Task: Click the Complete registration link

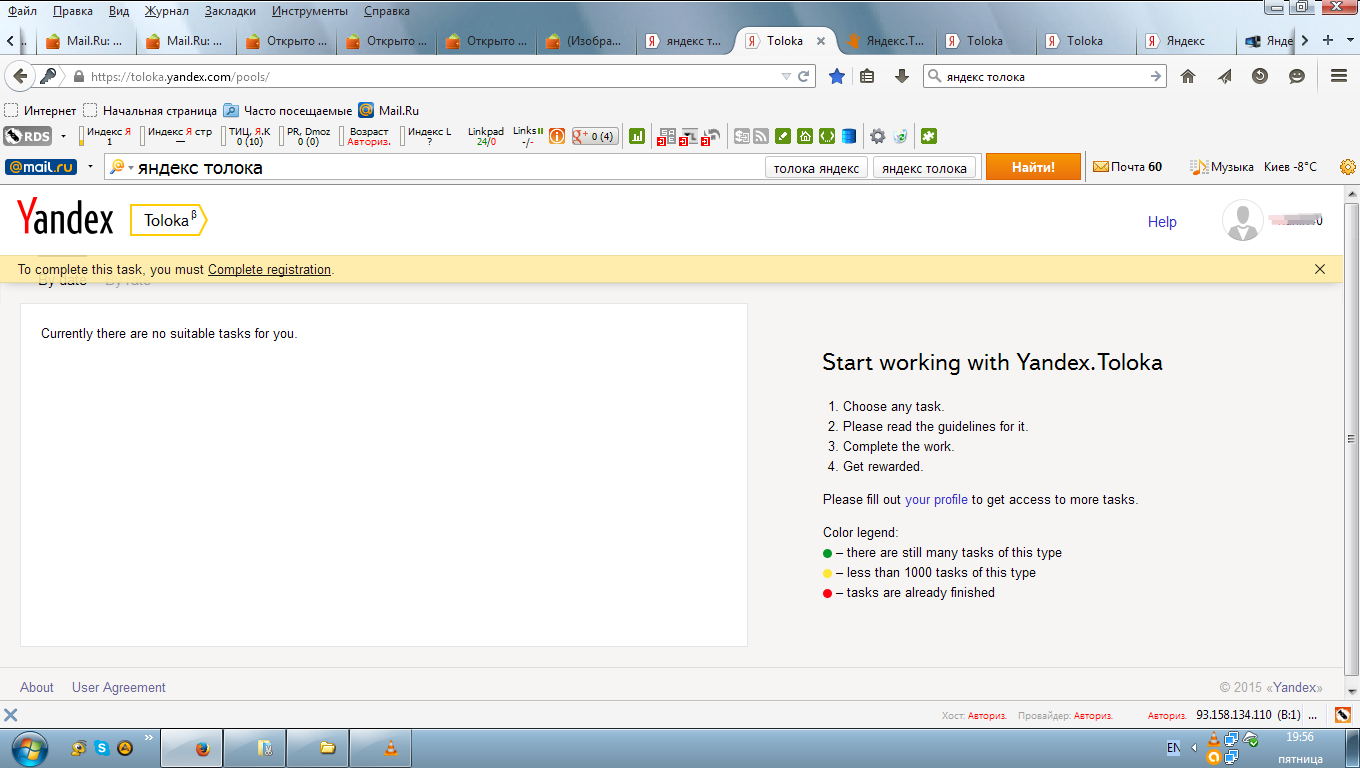Action: 269,269
